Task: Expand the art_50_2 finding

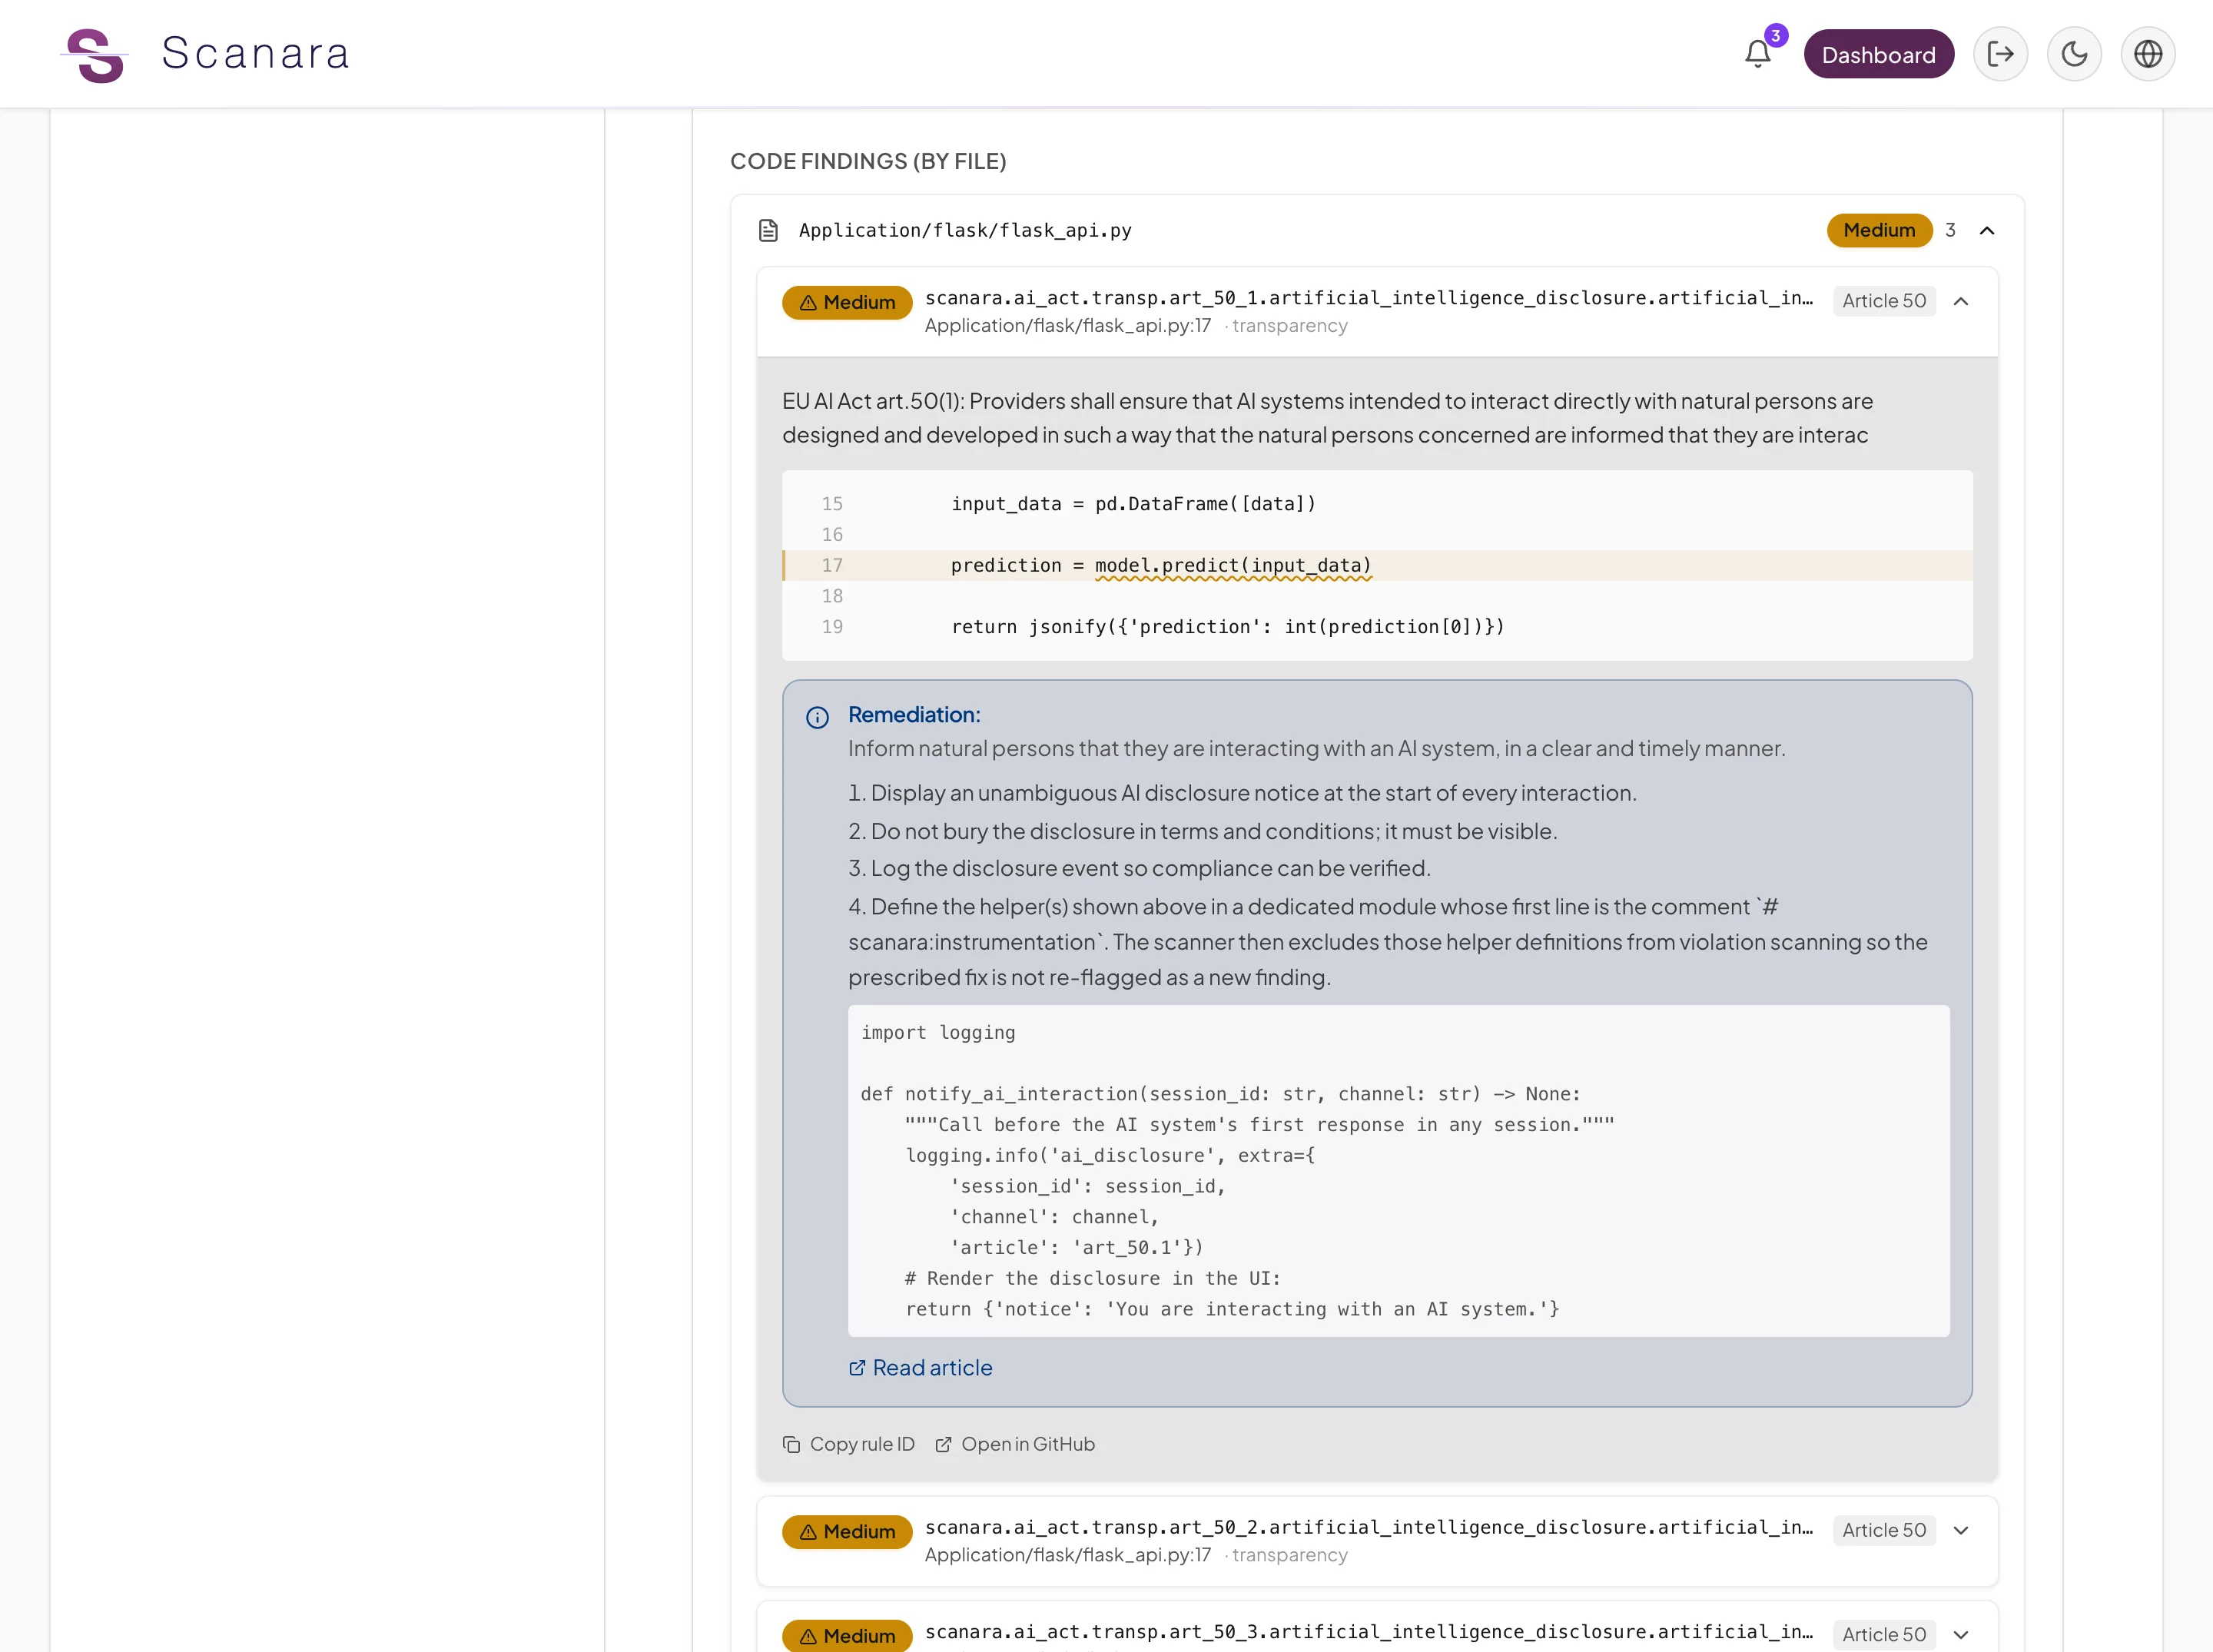Action: (x=1961, y=1530)
